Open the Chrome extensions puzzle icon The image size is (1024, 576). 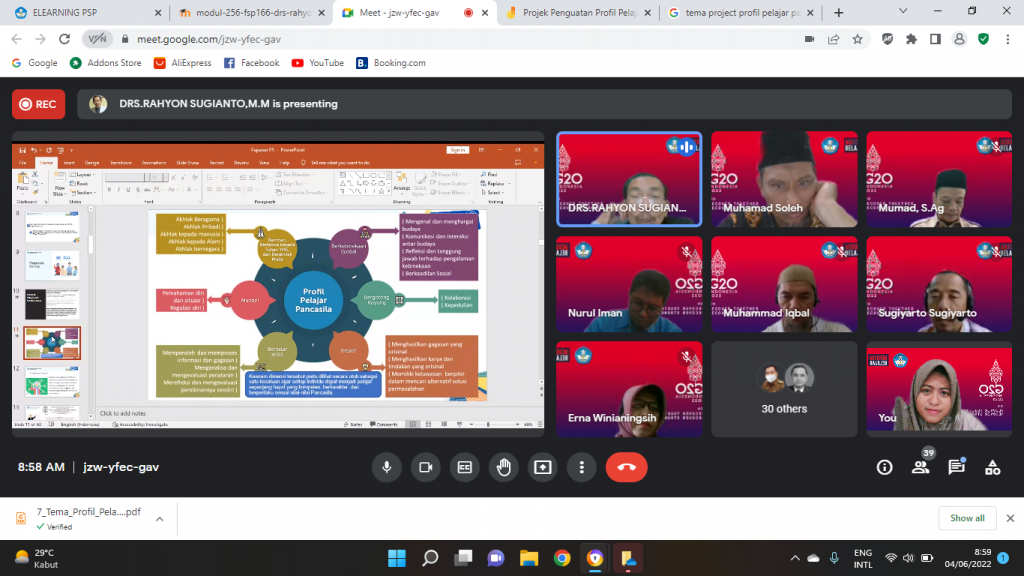pyautogui.click(x=911, y=39)
